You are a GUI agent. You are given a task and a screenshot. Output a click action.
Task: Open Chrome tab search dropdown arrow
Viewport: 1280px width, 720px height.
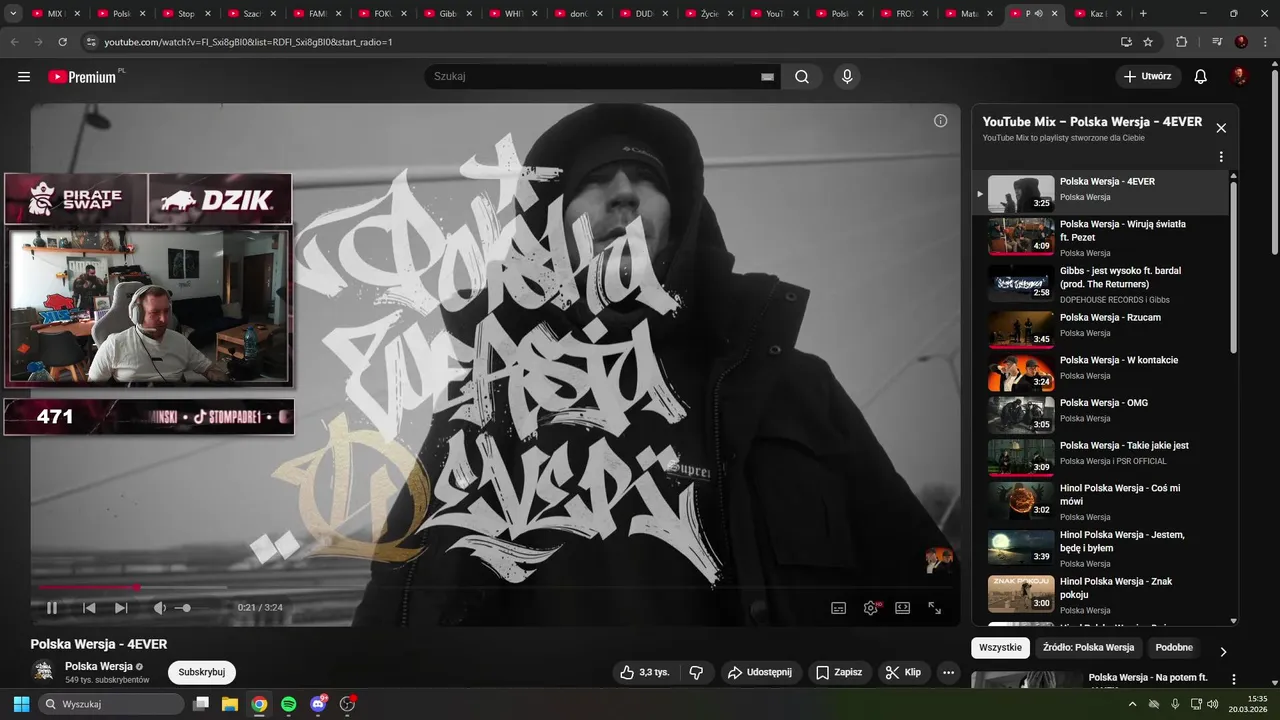tap(13, 14)
